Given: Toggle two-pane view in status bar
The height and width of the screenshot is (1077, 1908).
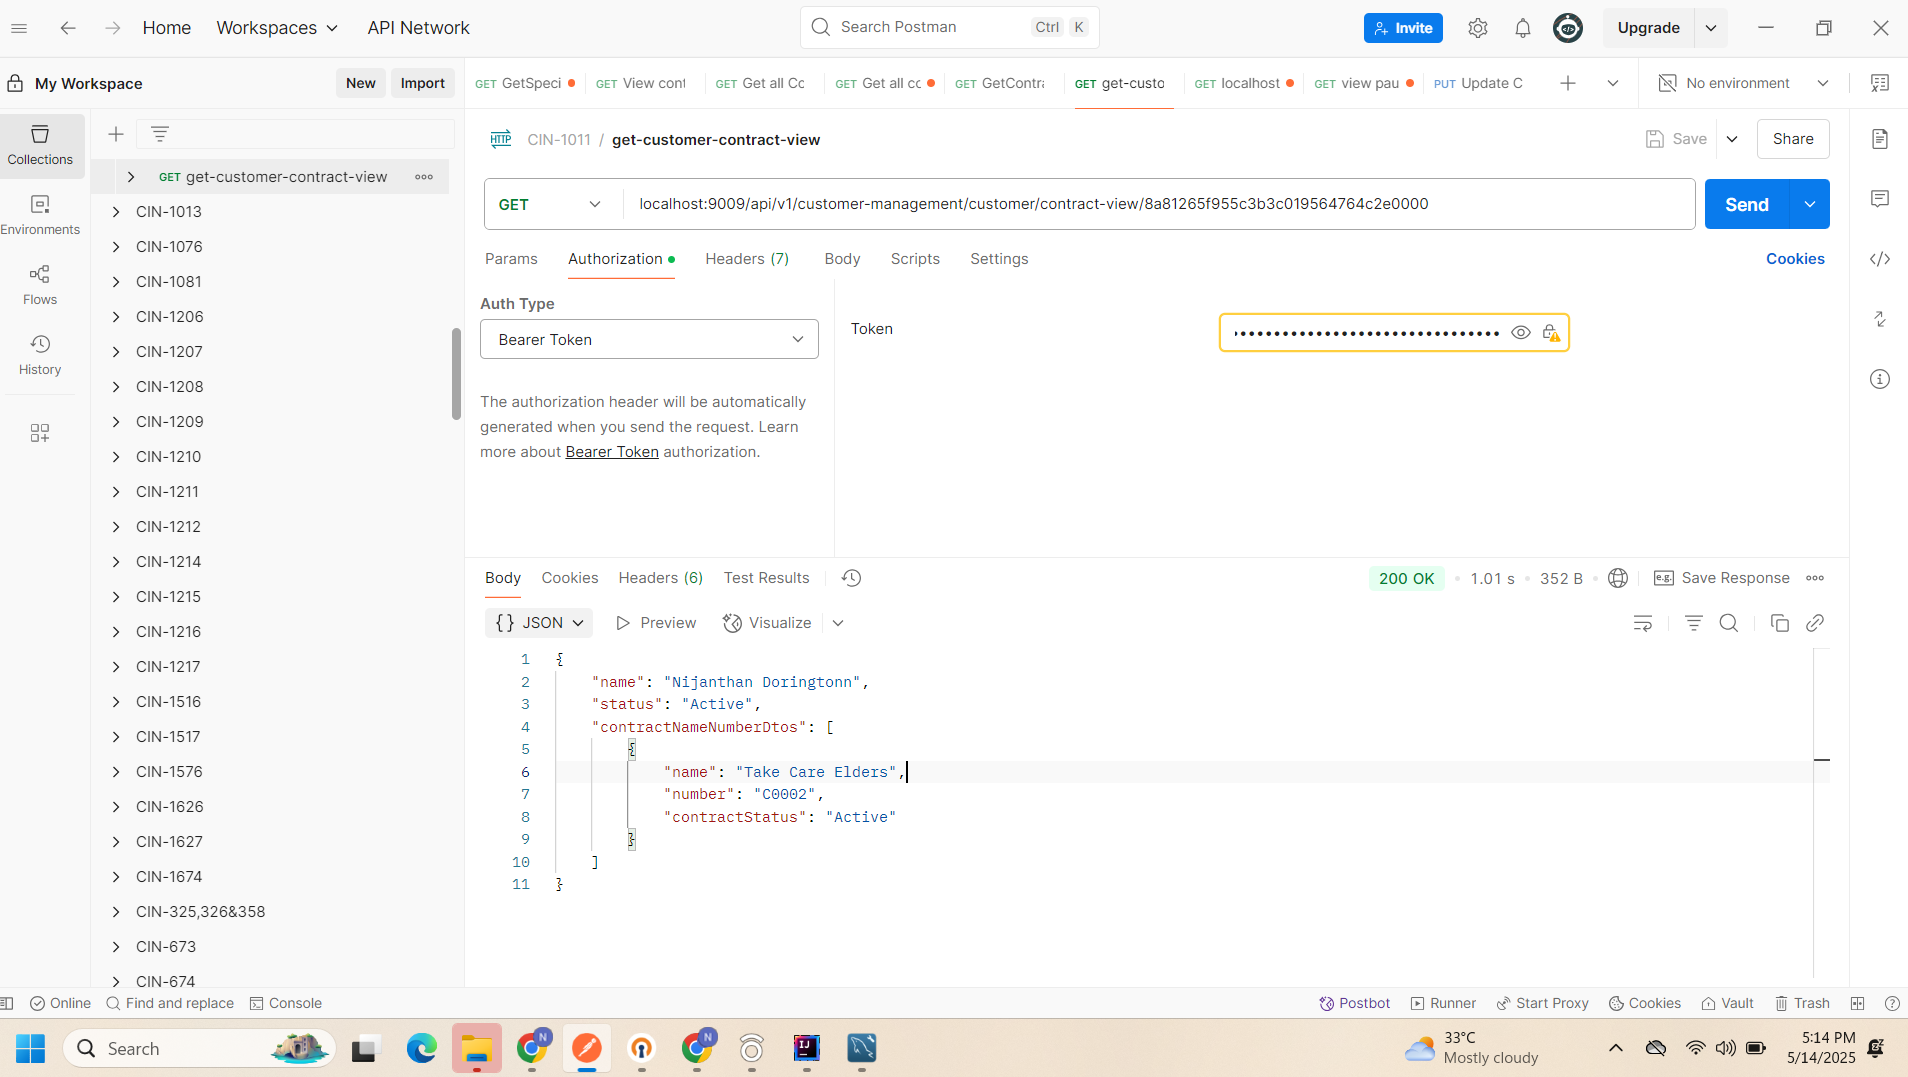Looking at the screenshot, I should pos(1858,1003).
